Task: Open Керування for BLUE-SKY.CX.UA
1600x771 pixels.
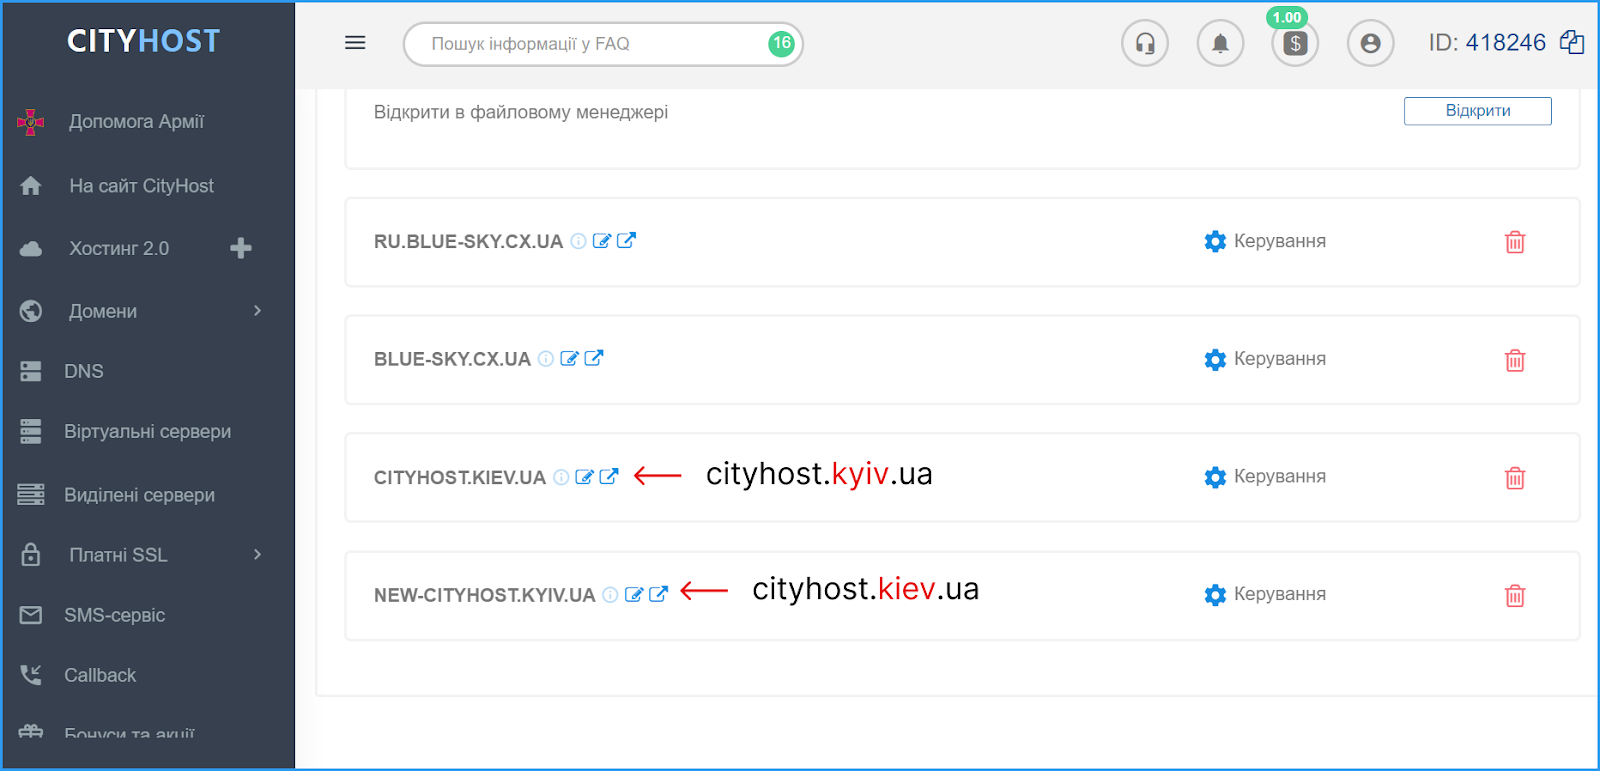Action: click(1265, 359)
